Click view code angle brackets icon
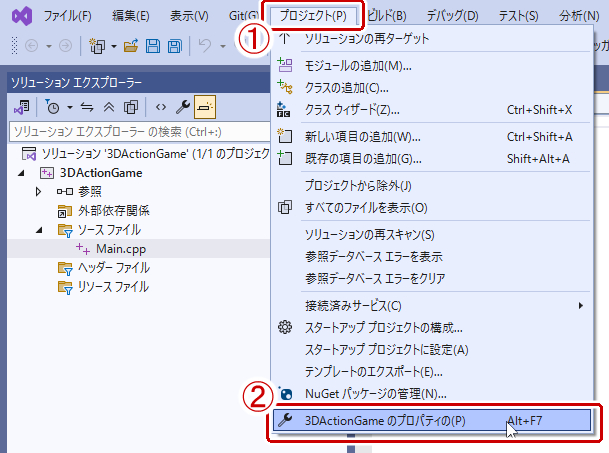The height and width of the screenshot is (453, 609). point(161,107)
